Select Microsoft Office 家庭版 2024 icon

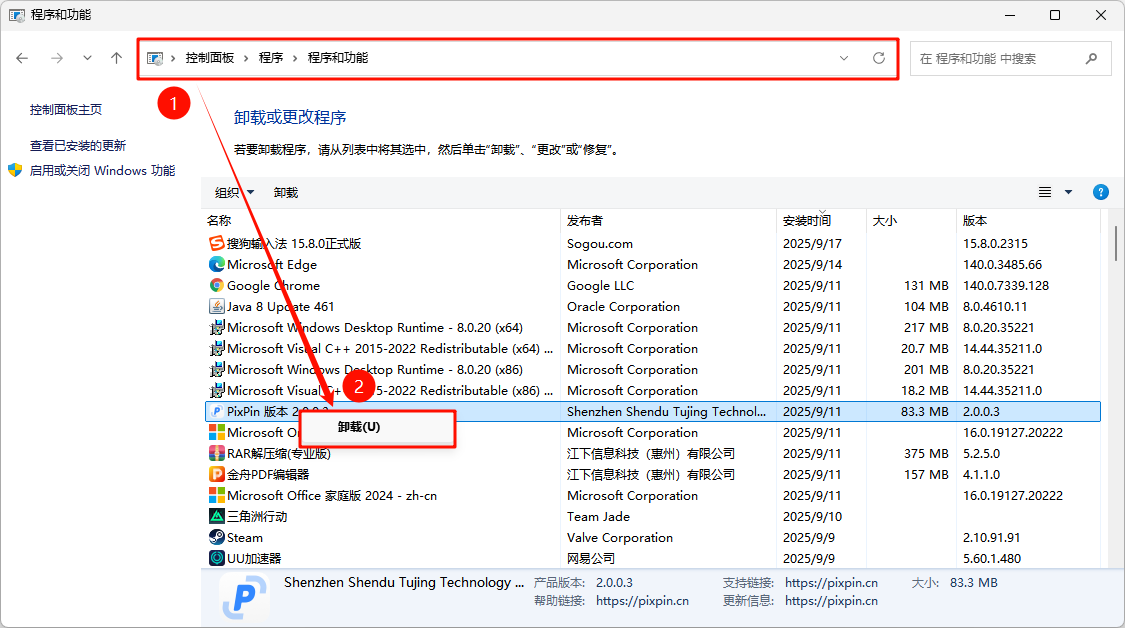(216, 495)
